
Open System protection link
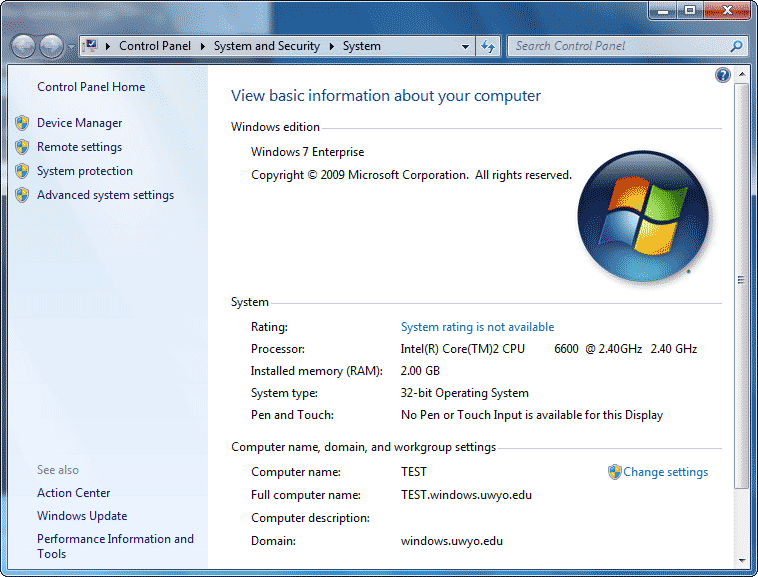[x=85, y=171]
